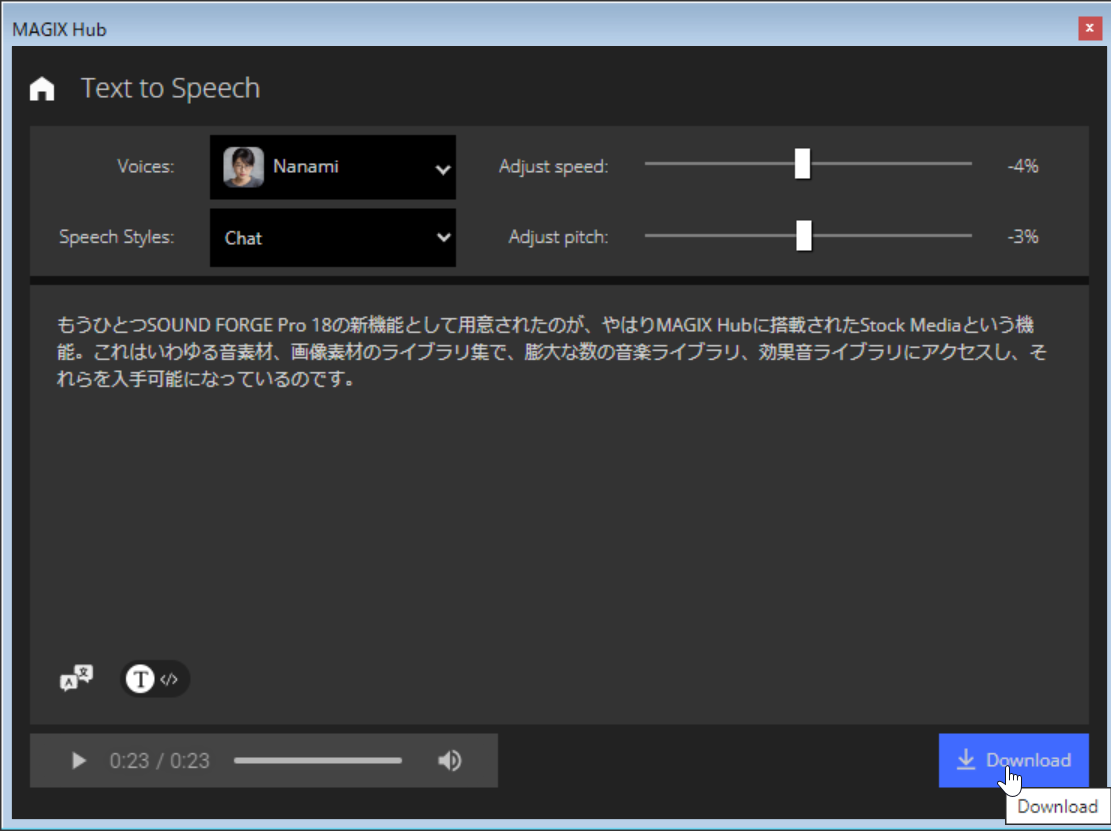Switch to the SSML code view
The image size is (1111, 831).
[x=169, y=679]
